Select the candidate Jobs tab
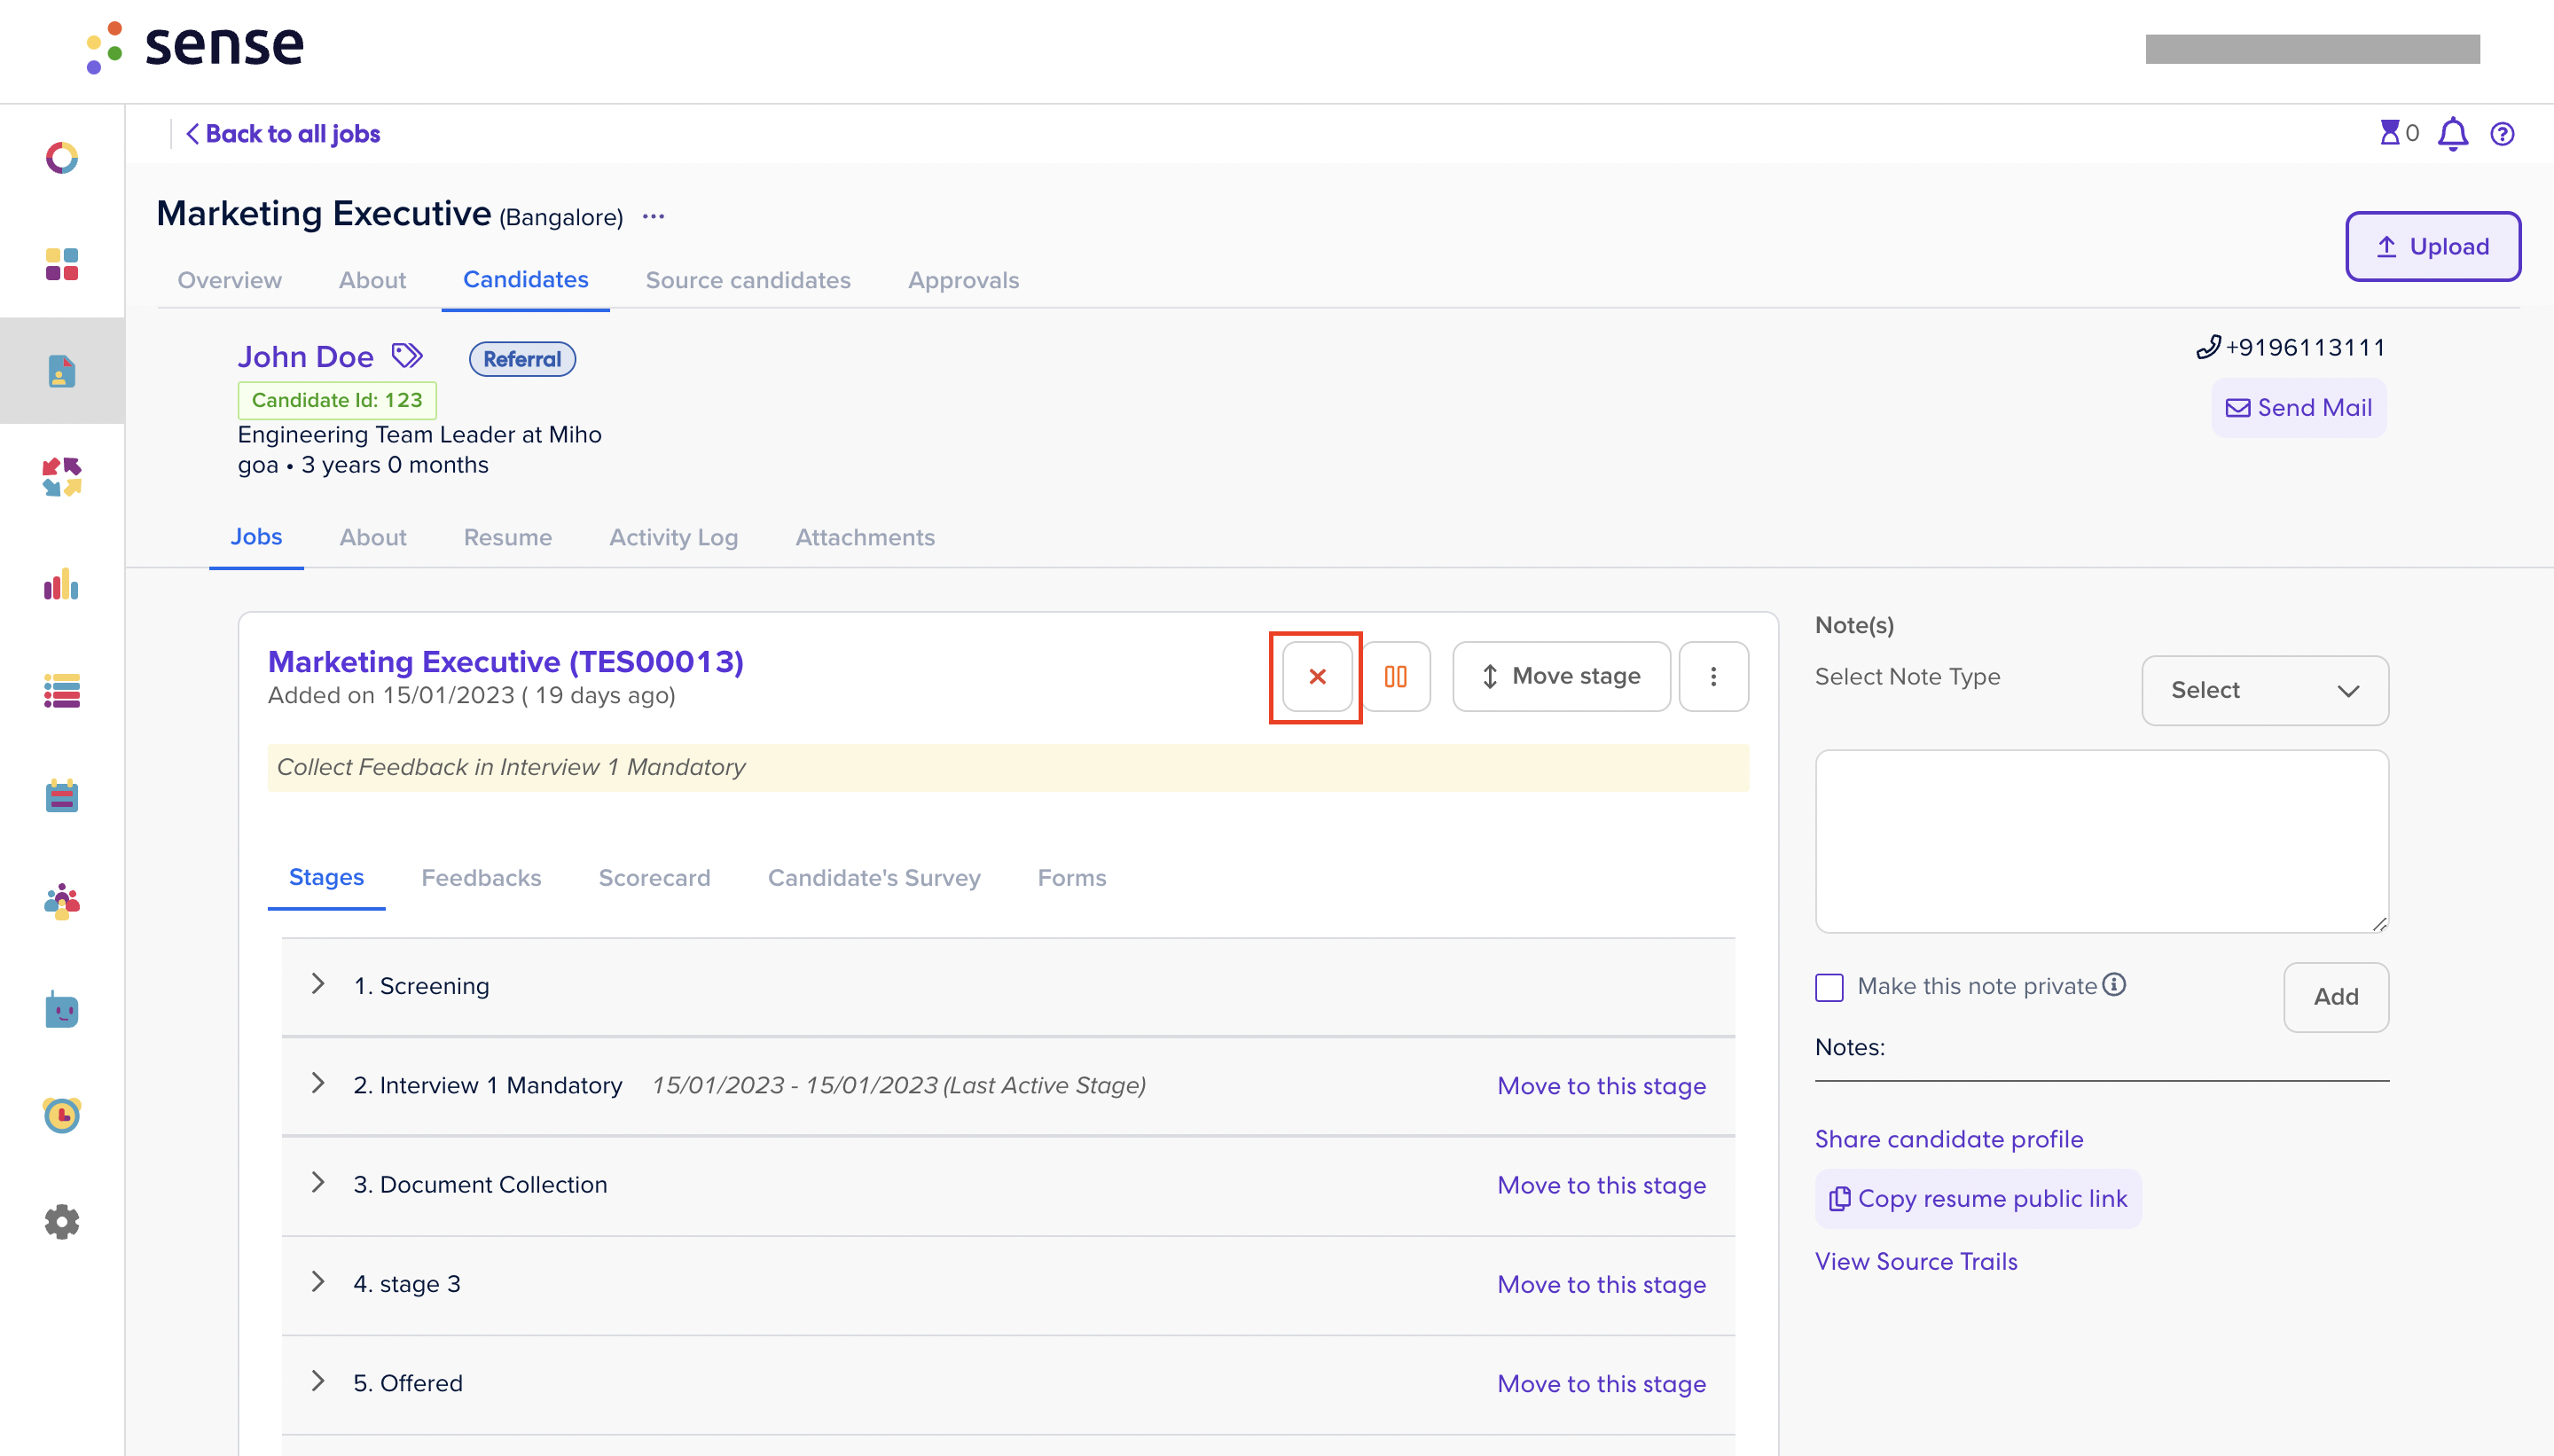2554x1456 pixels. coord(256,537)
